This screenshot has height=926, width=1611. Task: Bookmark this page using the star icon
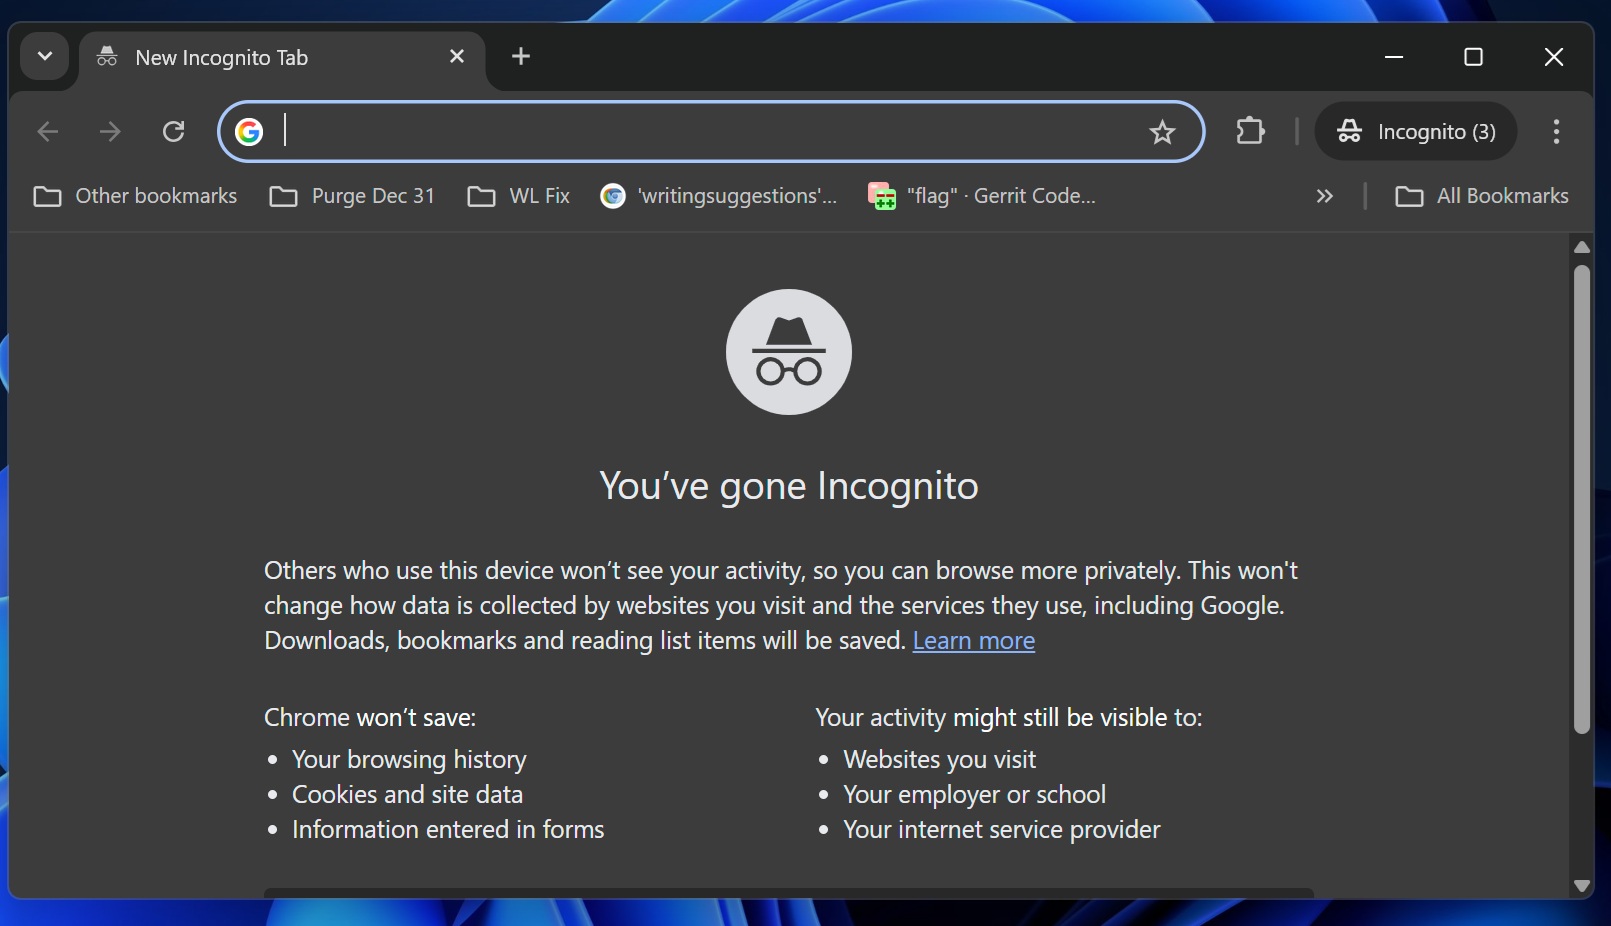click(x=1162, y=131)
